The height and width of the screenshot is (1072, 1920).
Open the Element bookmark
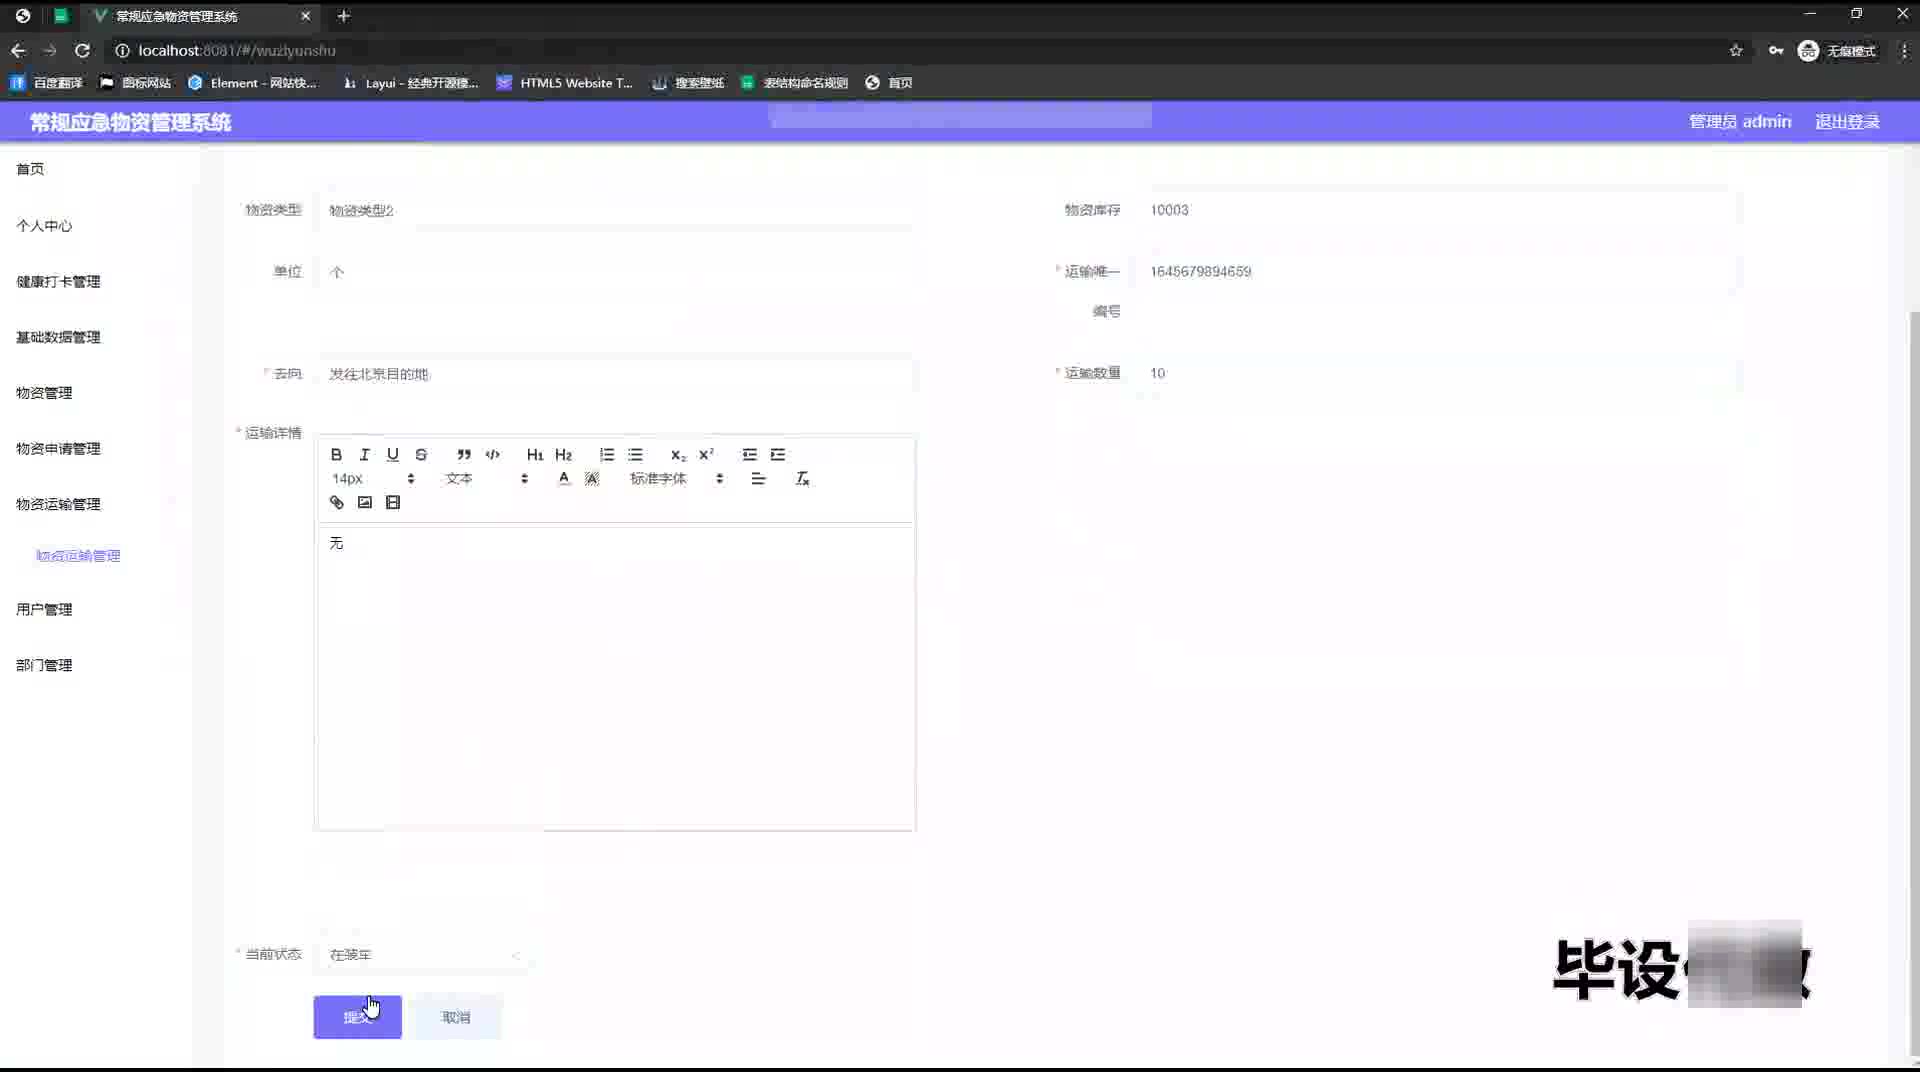[253, 83]
